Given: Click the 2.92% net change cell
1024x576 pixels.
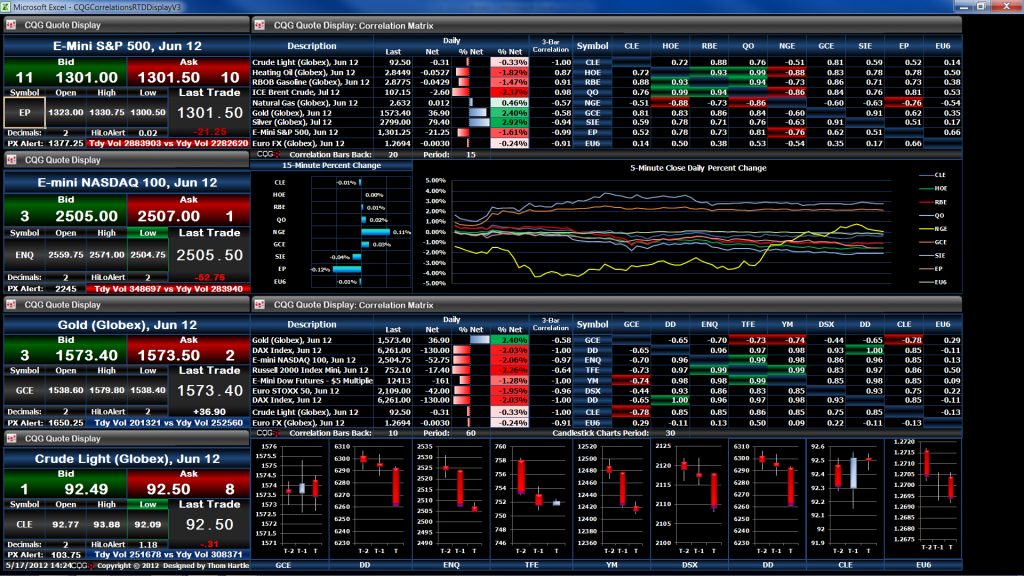Looking at the screenshot, I should (x=509, y=122).
